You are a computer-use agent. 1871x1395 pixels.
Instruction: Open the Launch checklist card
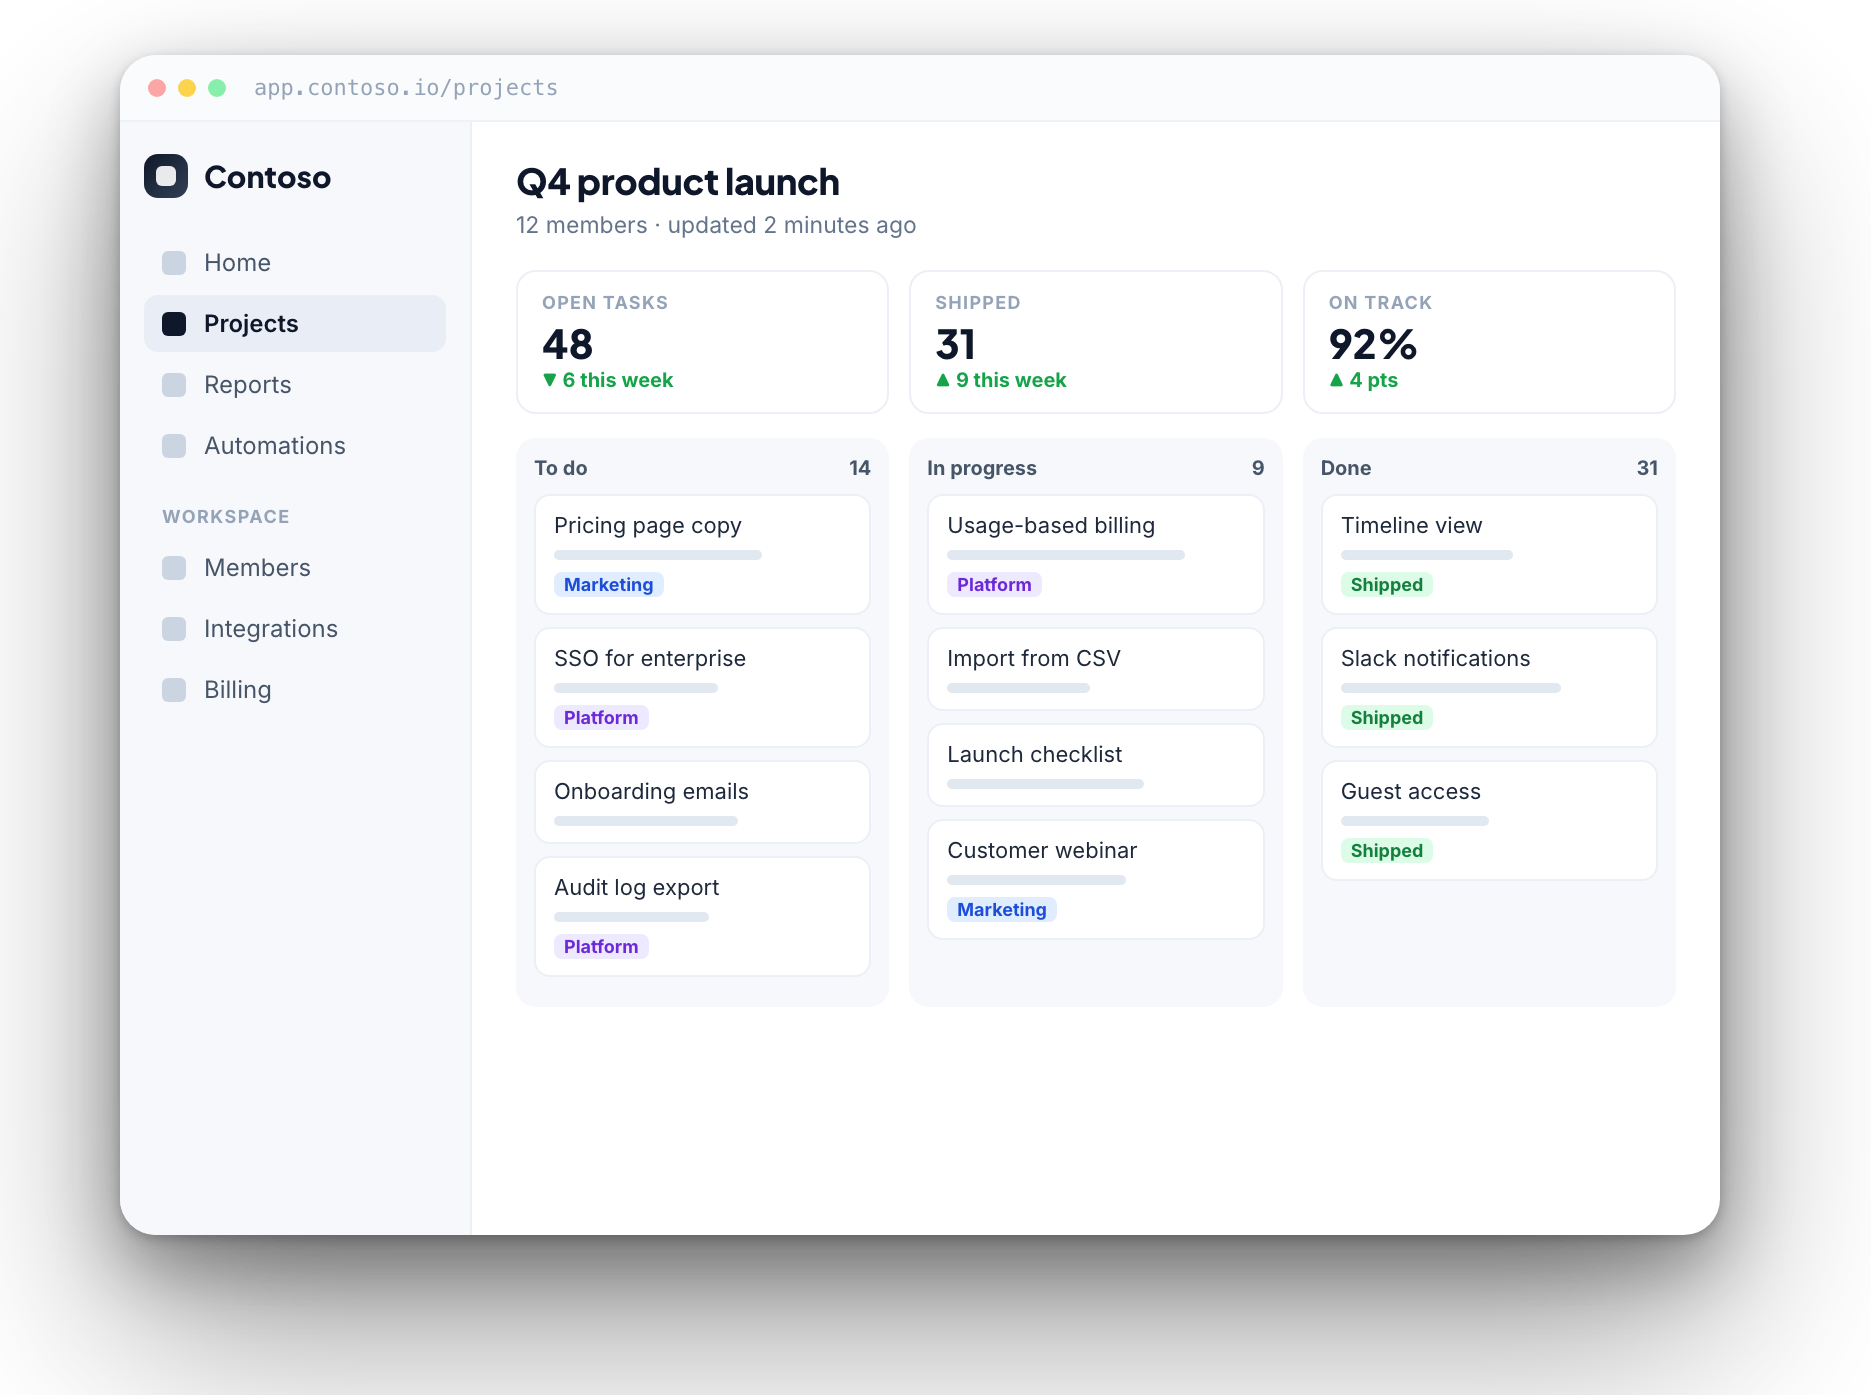[1095, 765]
